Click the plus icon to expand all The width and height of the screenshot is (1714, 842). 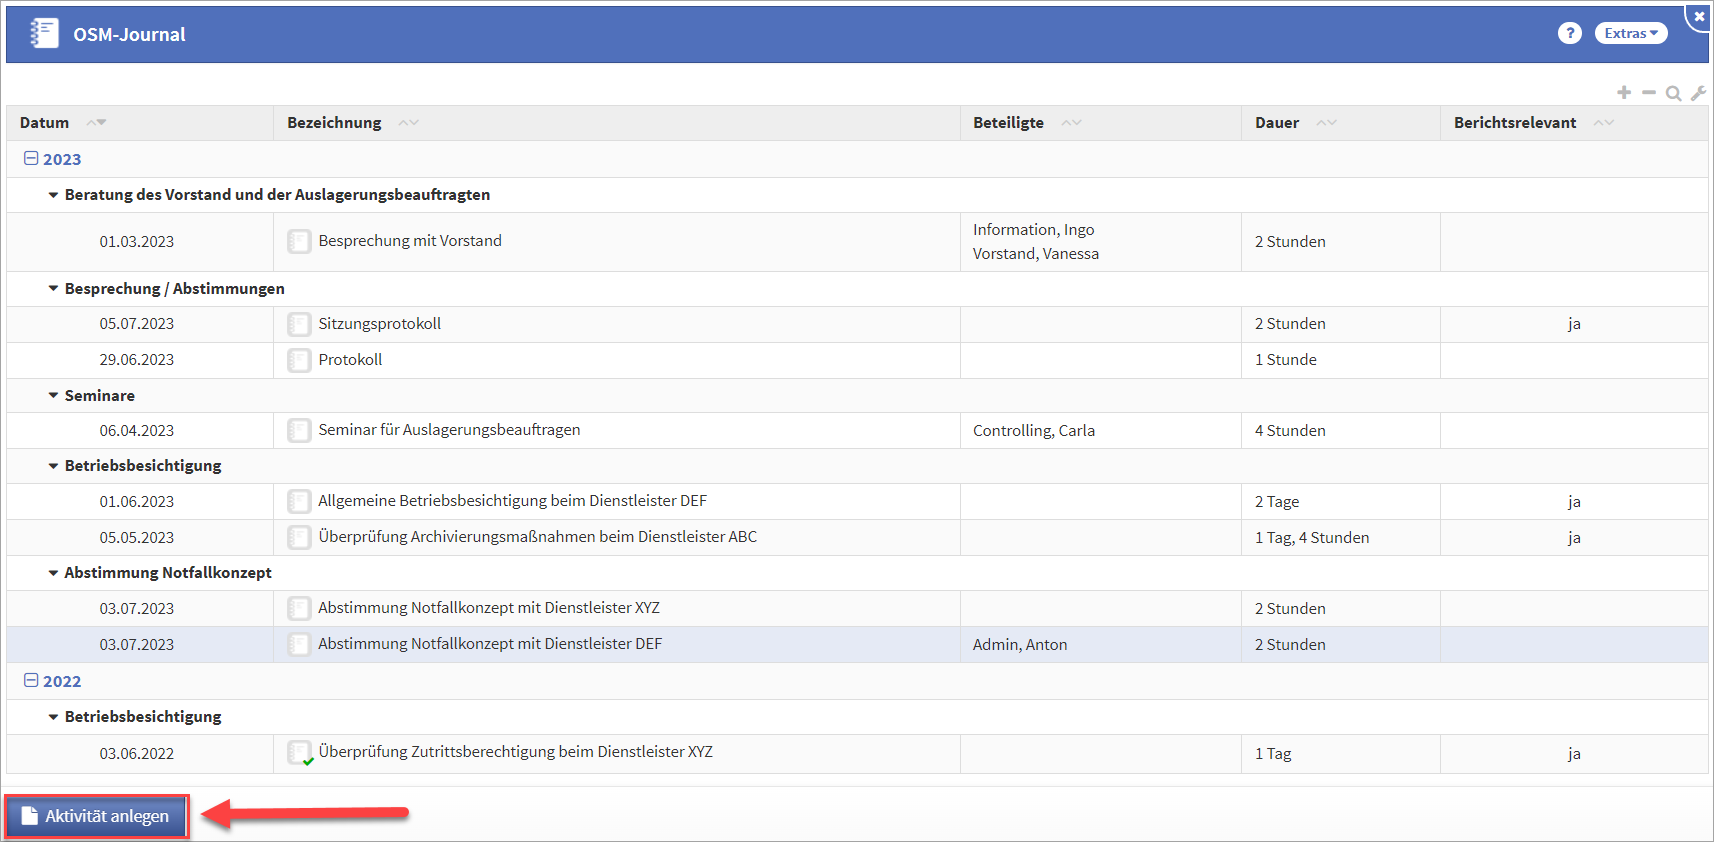[1624, 93]
